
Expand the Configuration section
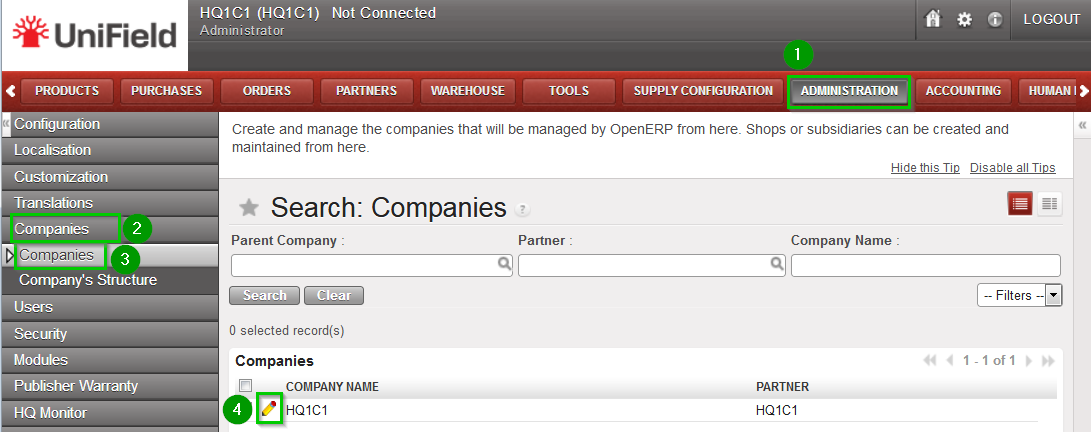click(110, 124)
